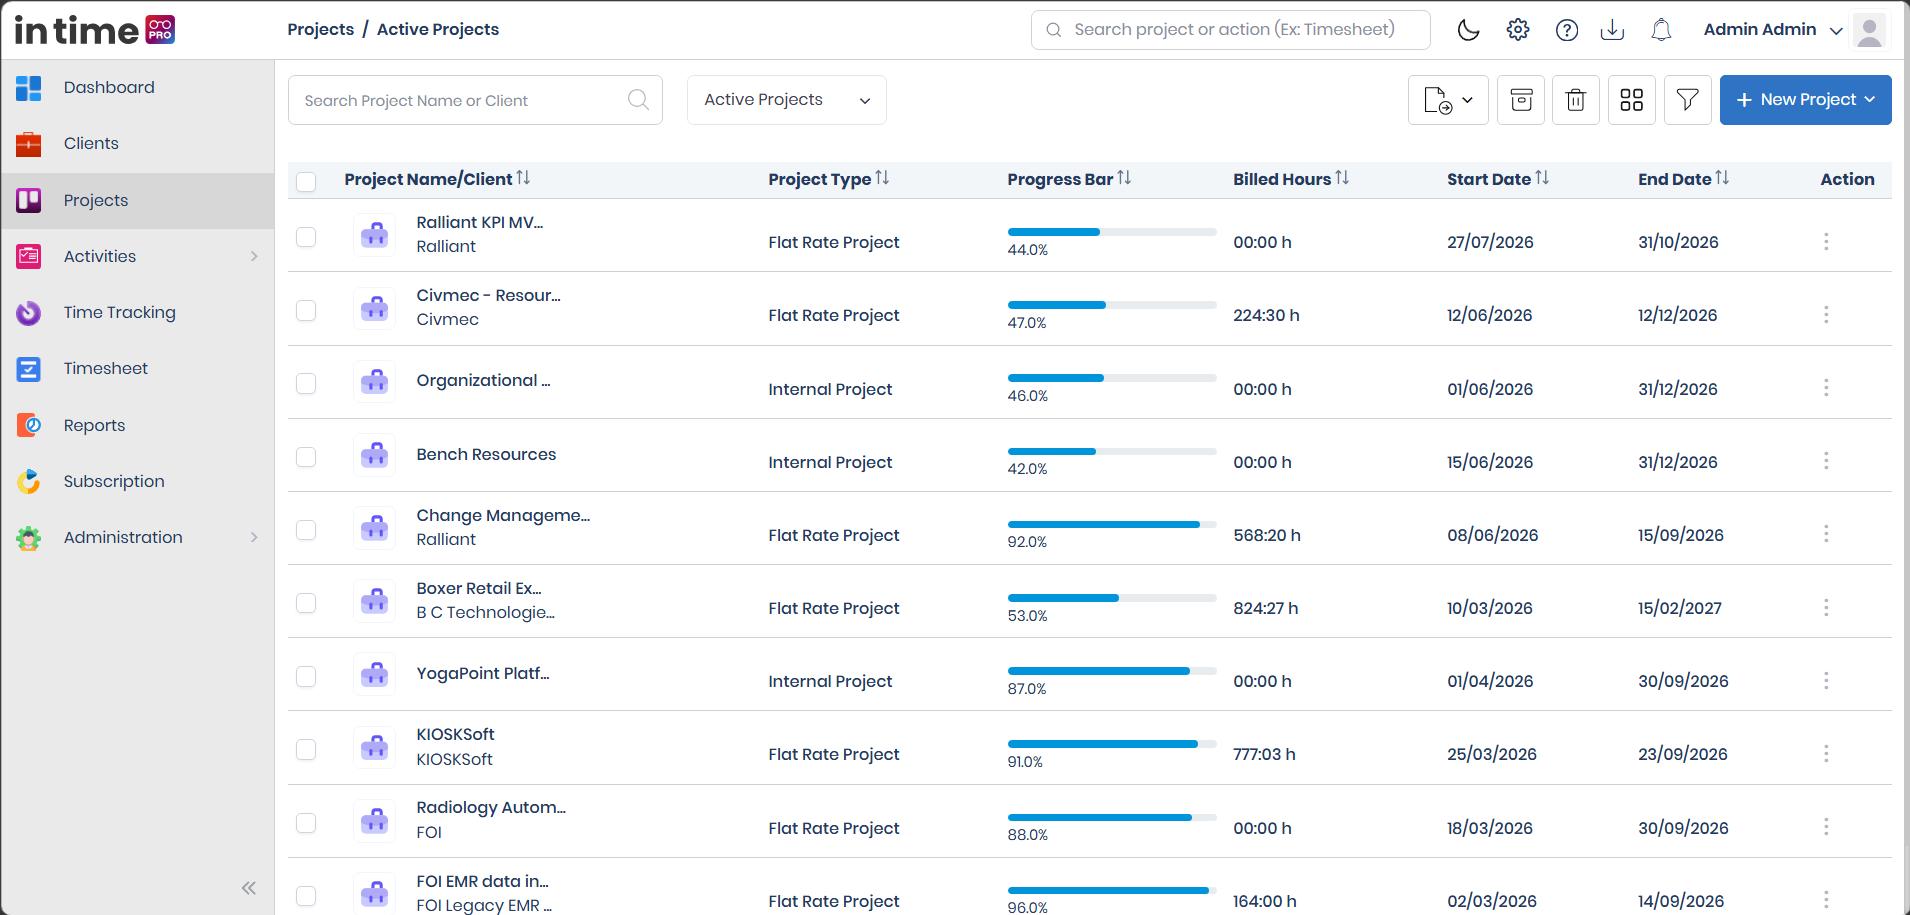
Task: Click Projects breadcrumb link
Action: pos(321,29)
